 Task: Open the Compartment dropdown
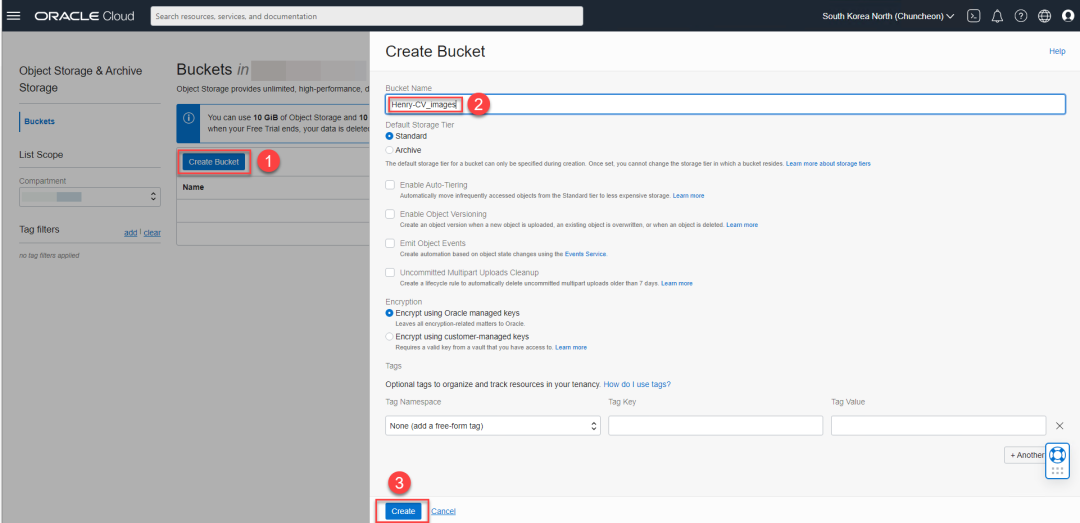tap(90, 197)
